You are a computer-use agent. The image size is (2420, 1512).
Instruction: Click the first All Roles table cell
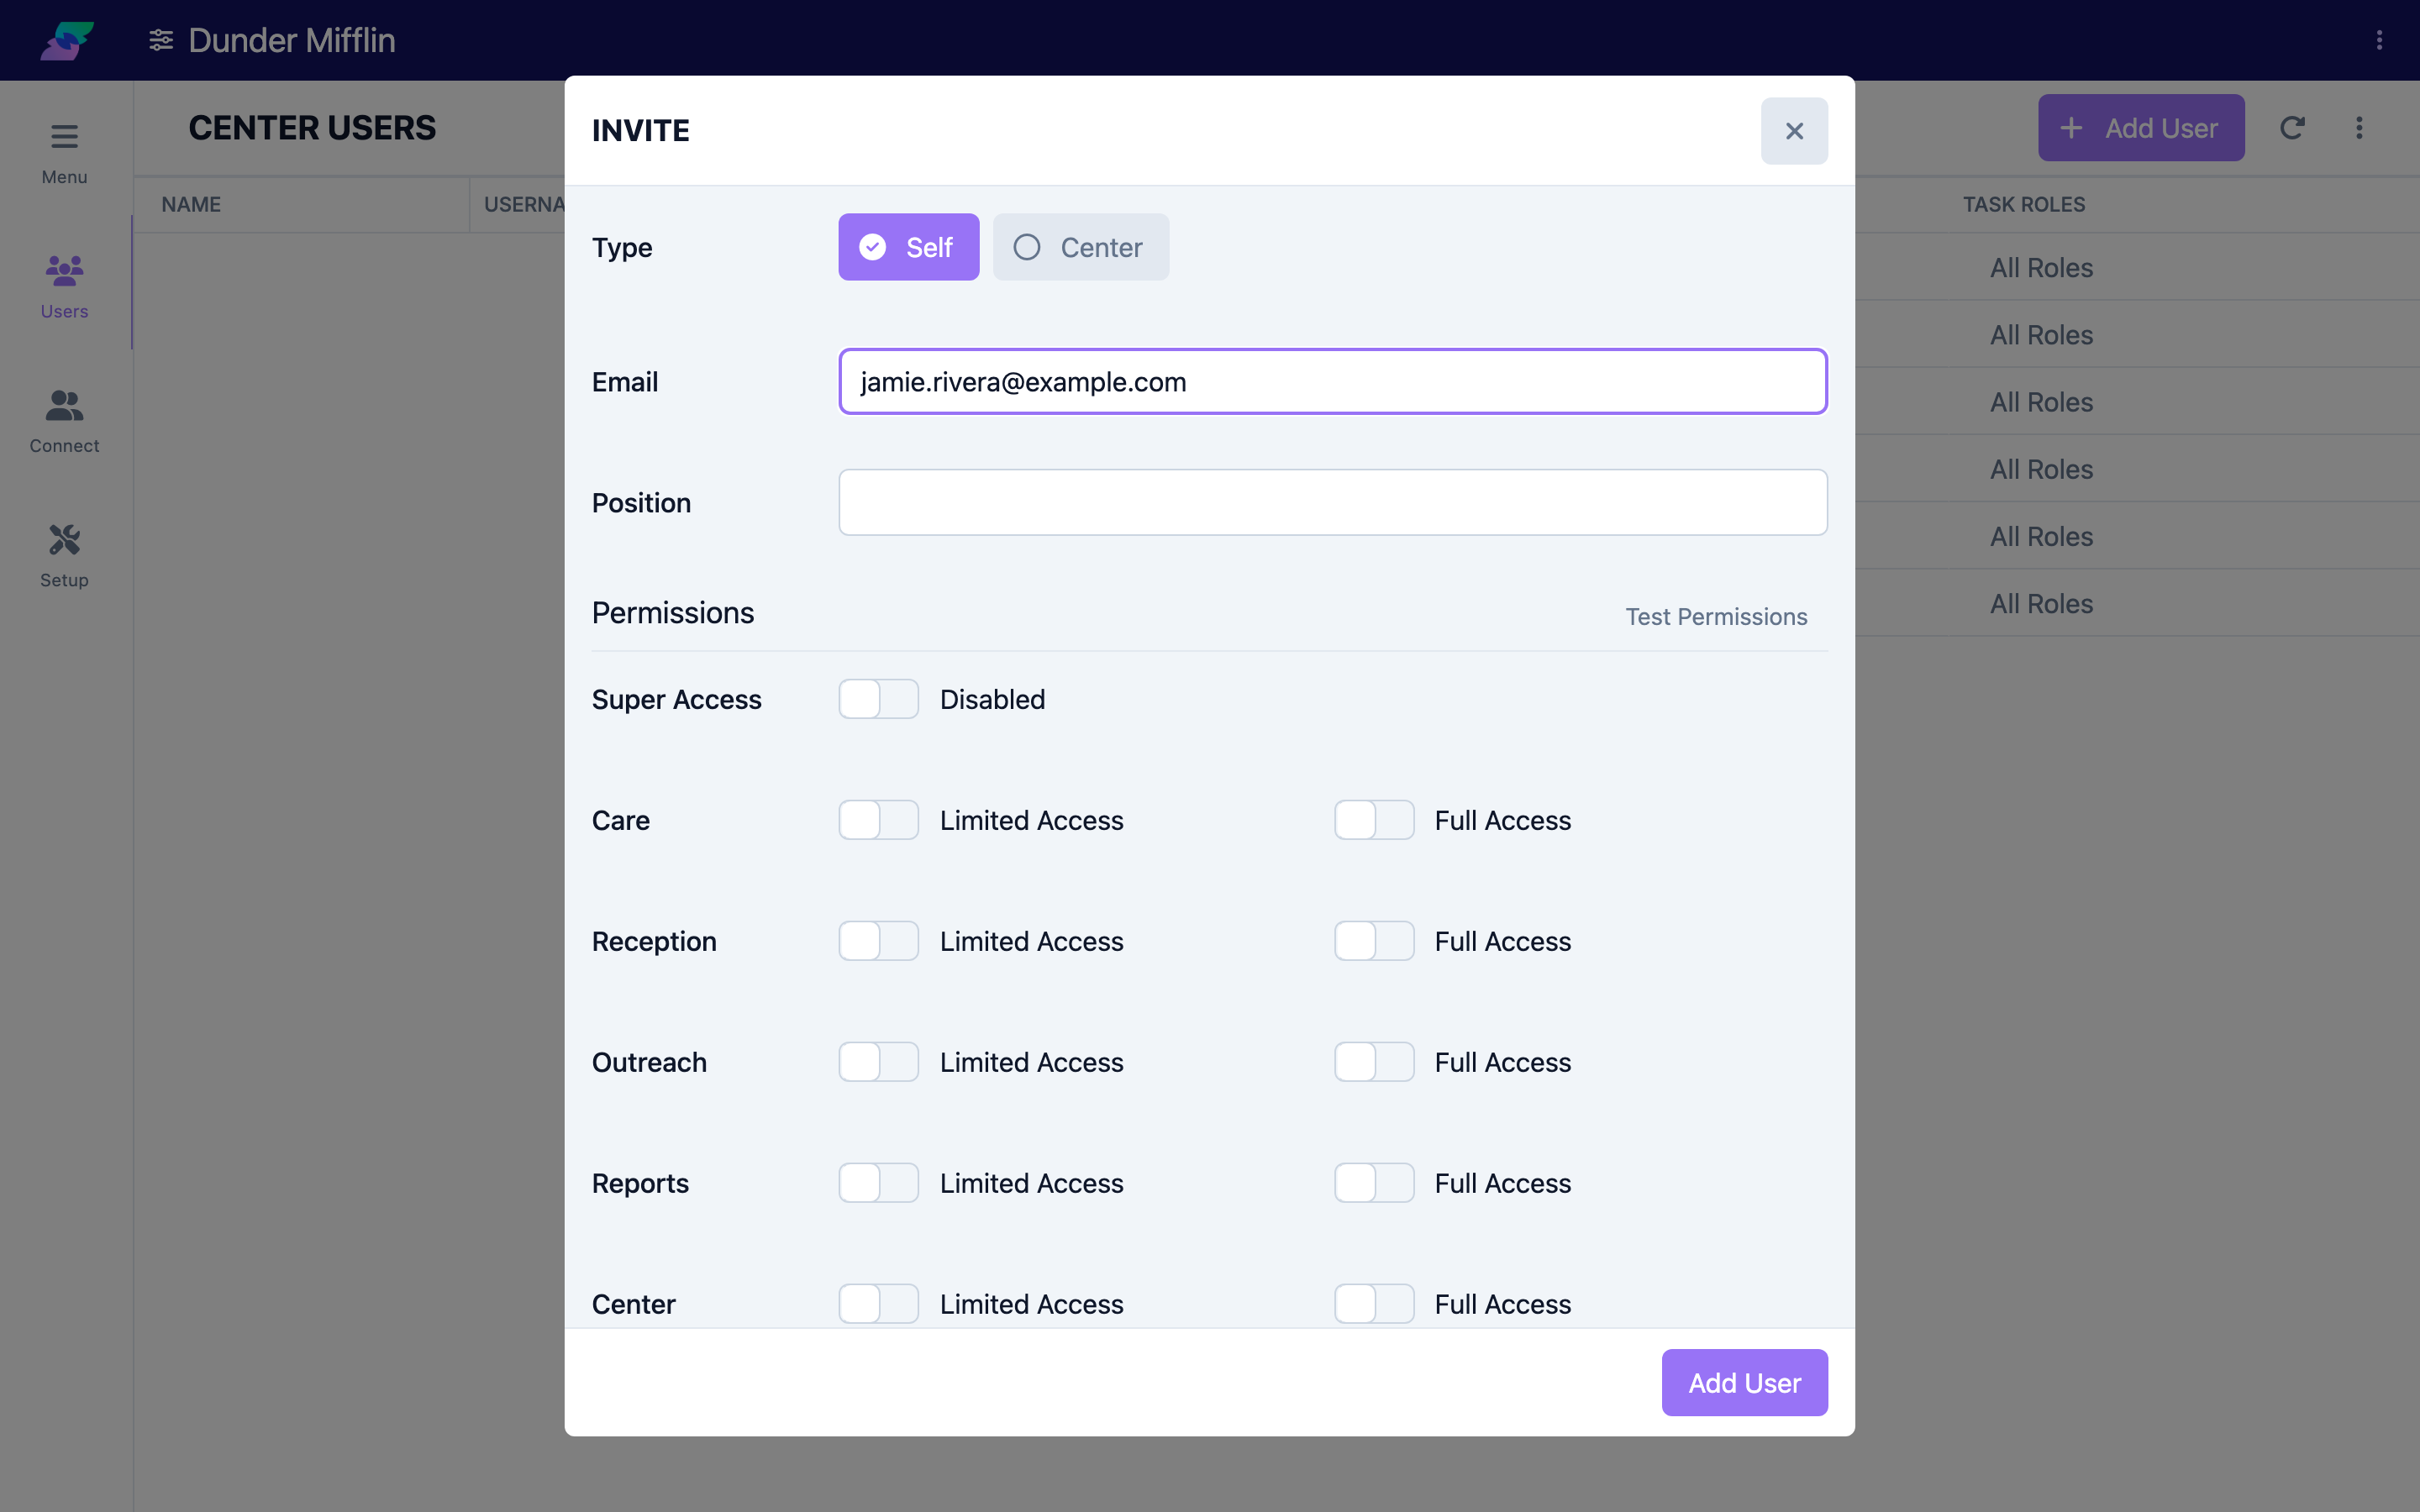coord(2041,268)
